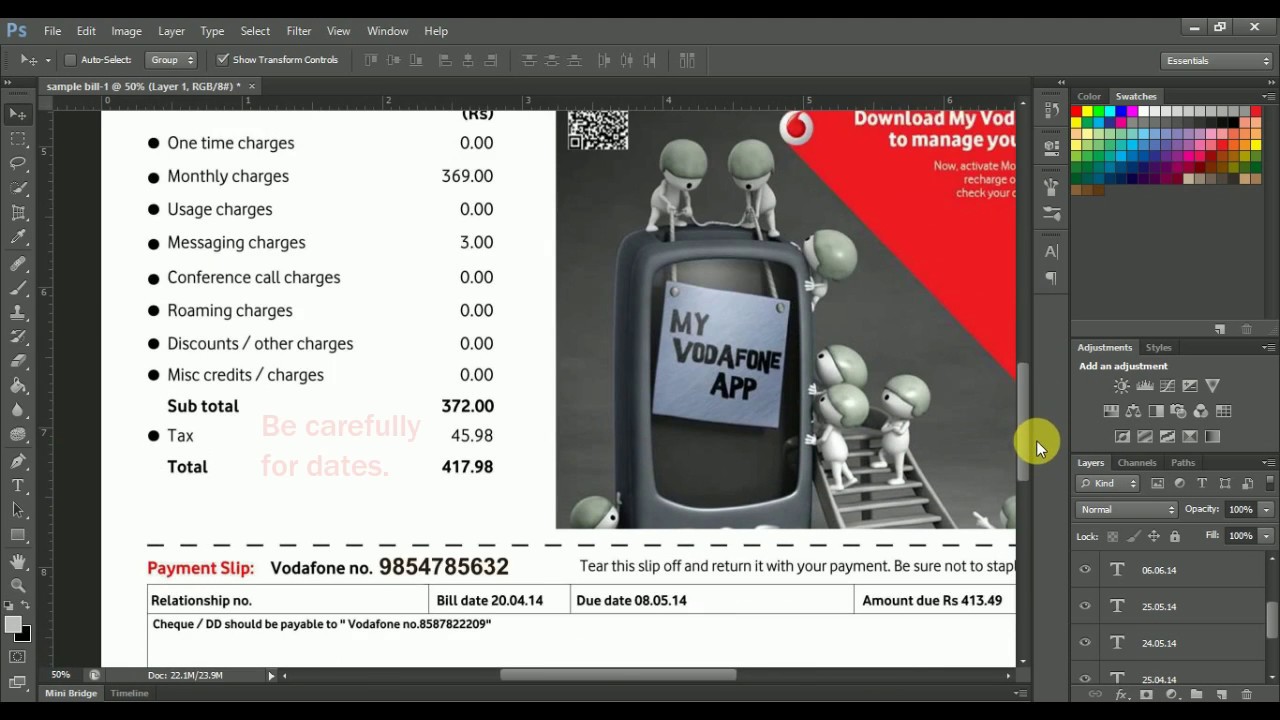
Task: Open the Essentials workspace dropdown
Action: (x=1217, y=61)
